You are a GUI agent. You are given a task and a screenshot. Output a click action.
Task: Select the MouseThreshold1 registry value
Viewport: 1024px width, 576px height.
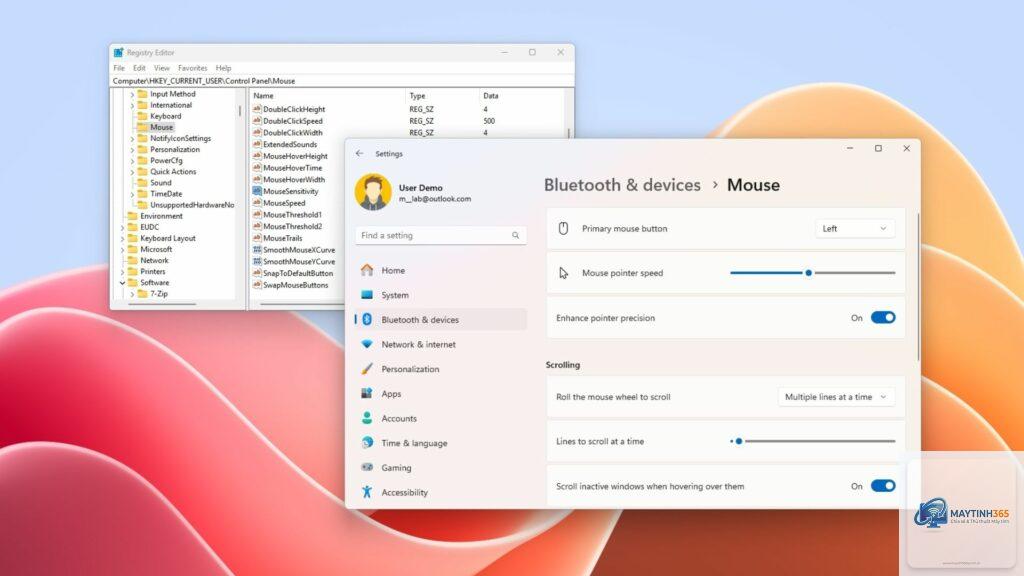pos(292,215)
